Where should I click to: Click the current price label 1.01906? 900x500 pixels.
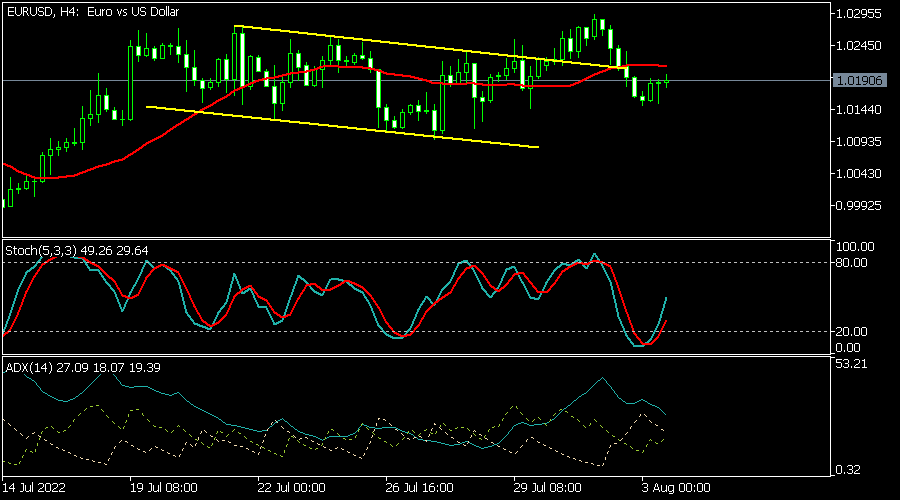(x=859, y=80)
